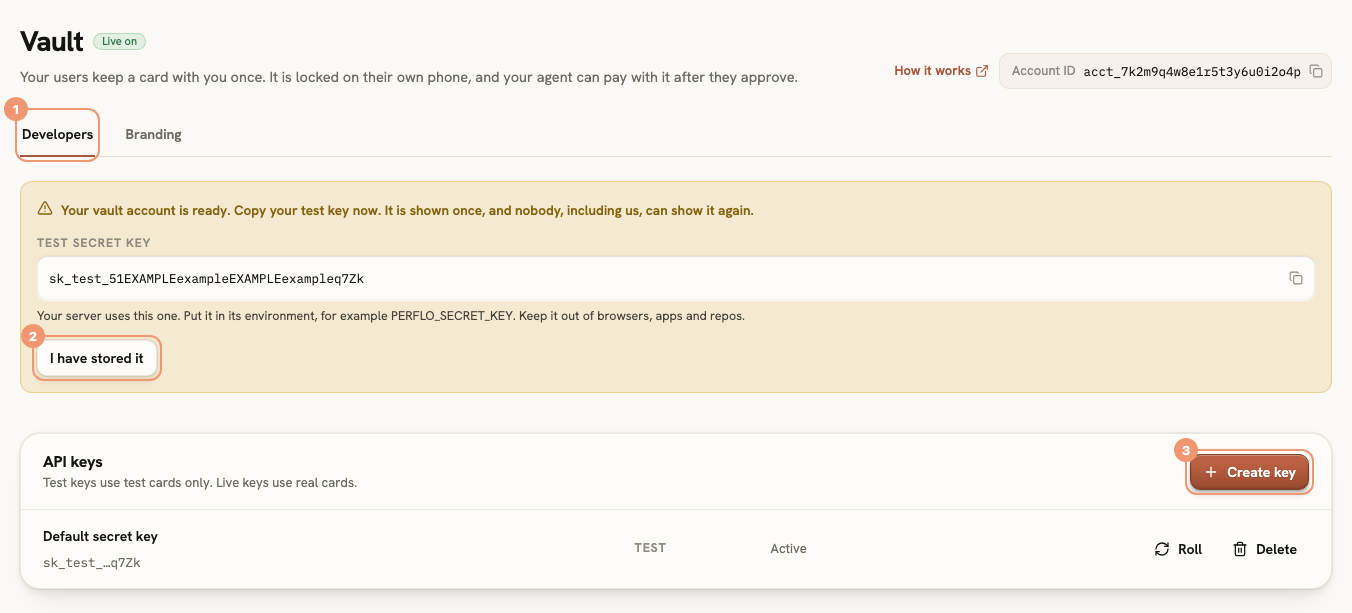
Task: Click the TEST SECRET KEY label
Action: (94, 243)
